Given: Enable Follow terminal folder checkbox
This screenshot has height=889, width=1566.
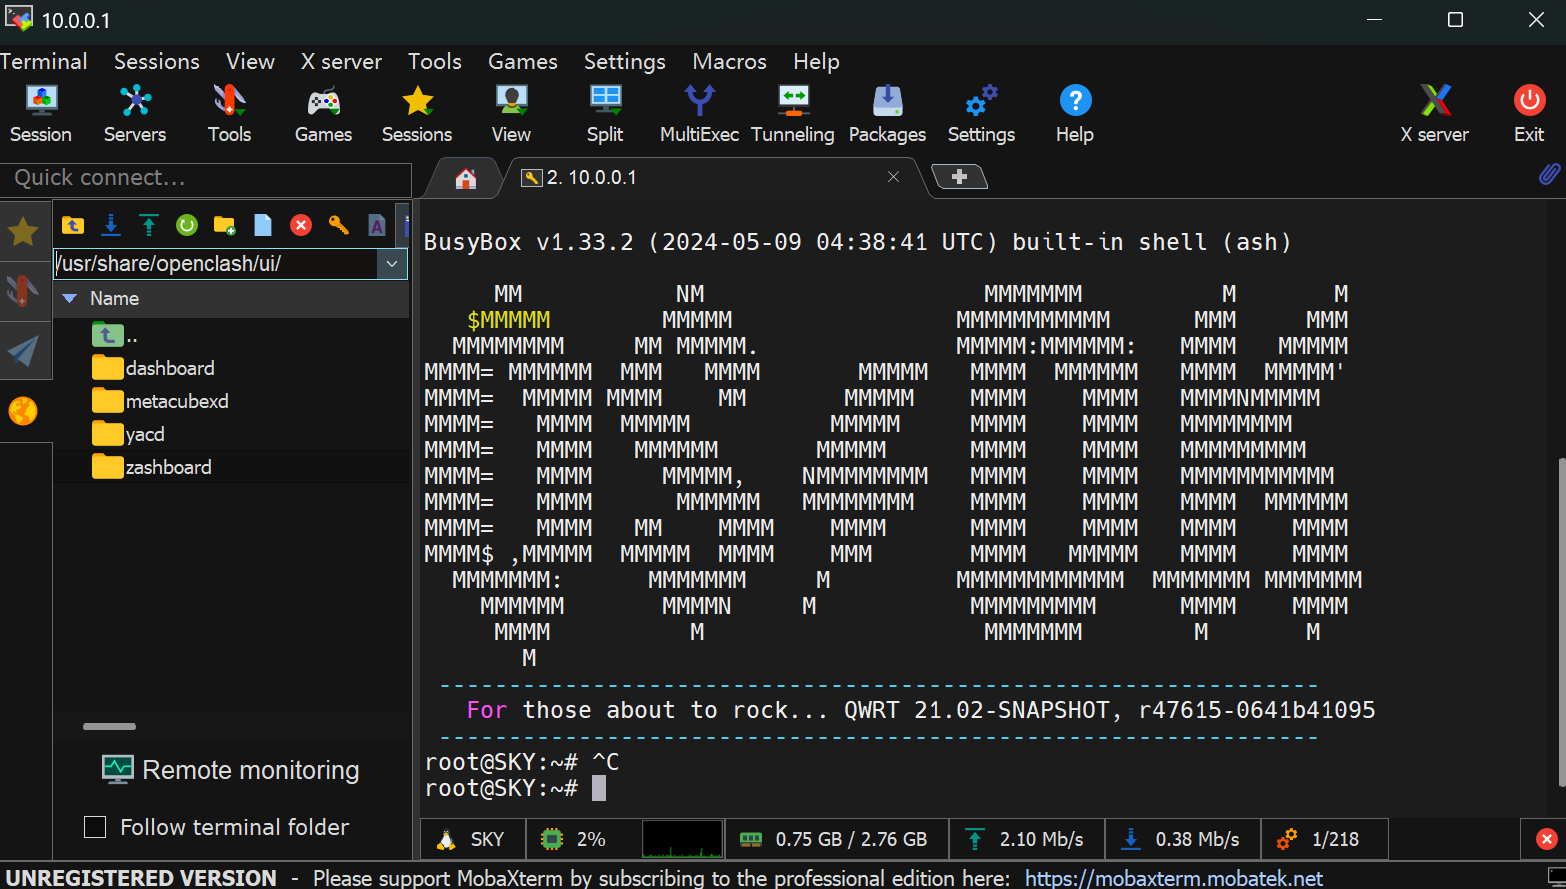Looking at the screenshot, I should coord(96,827).
